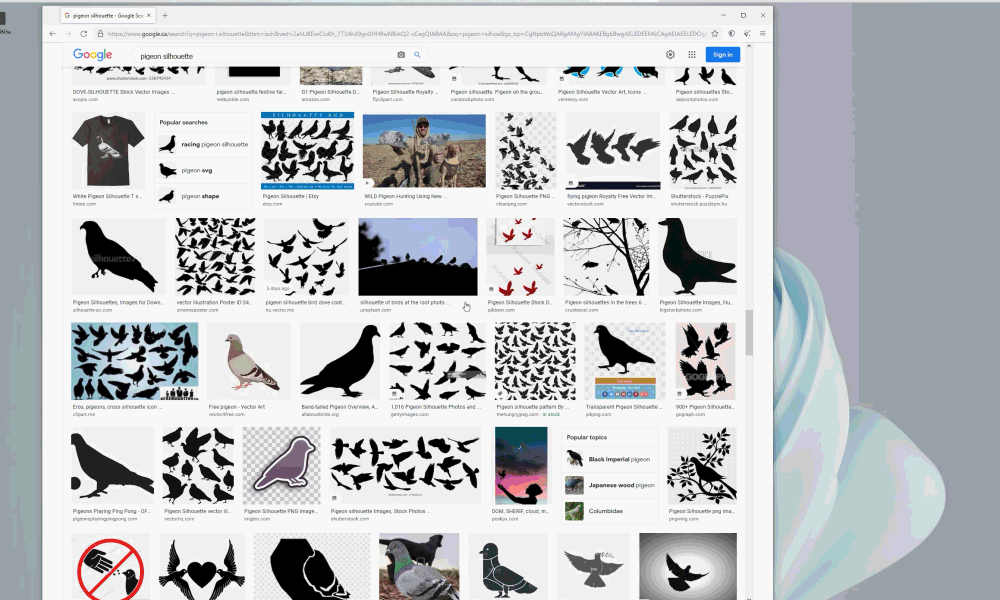Open the thehungryjpeg pigeon pattern image
1000x600 pixels.
tap(535, 362)
